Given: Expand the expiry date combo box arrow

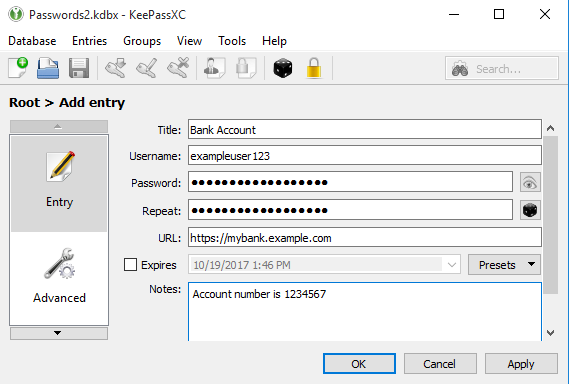Looking at the screenshot, I should 452,265.
